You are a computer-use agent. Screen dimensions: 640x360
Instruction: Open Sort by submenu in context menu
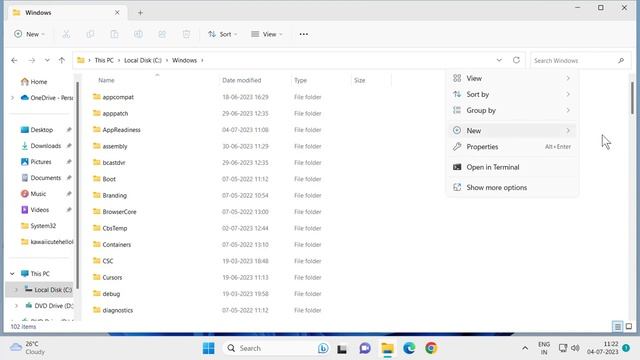click(x=512, y=94)
